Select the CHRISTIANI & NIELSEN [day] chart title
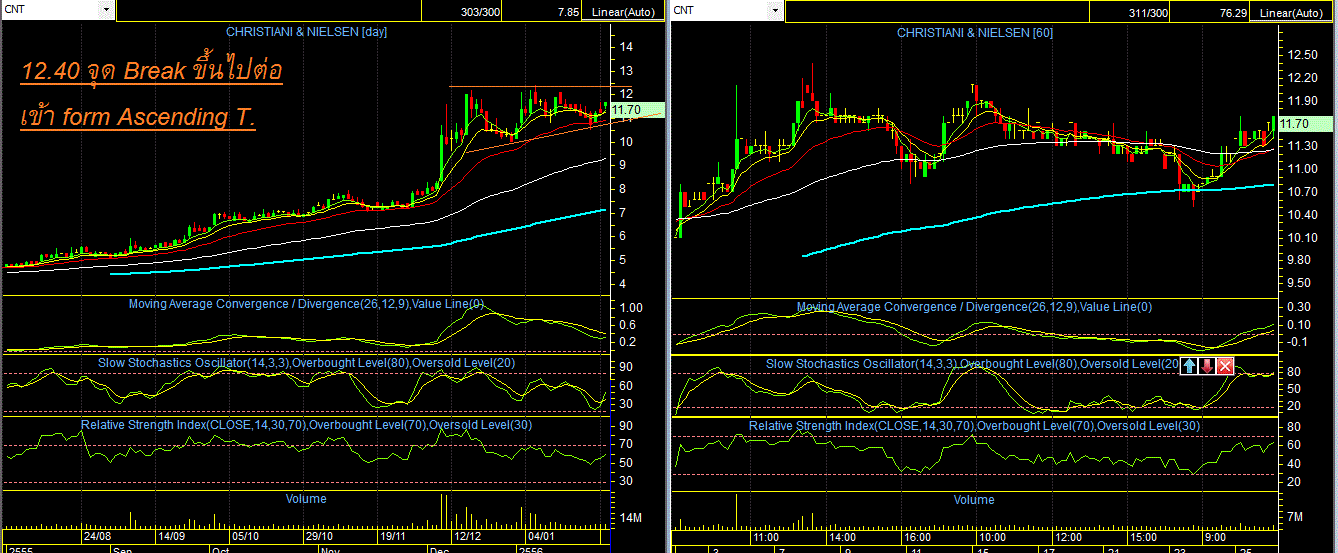This screenshot has width=1338, height=553. (306, 32)
